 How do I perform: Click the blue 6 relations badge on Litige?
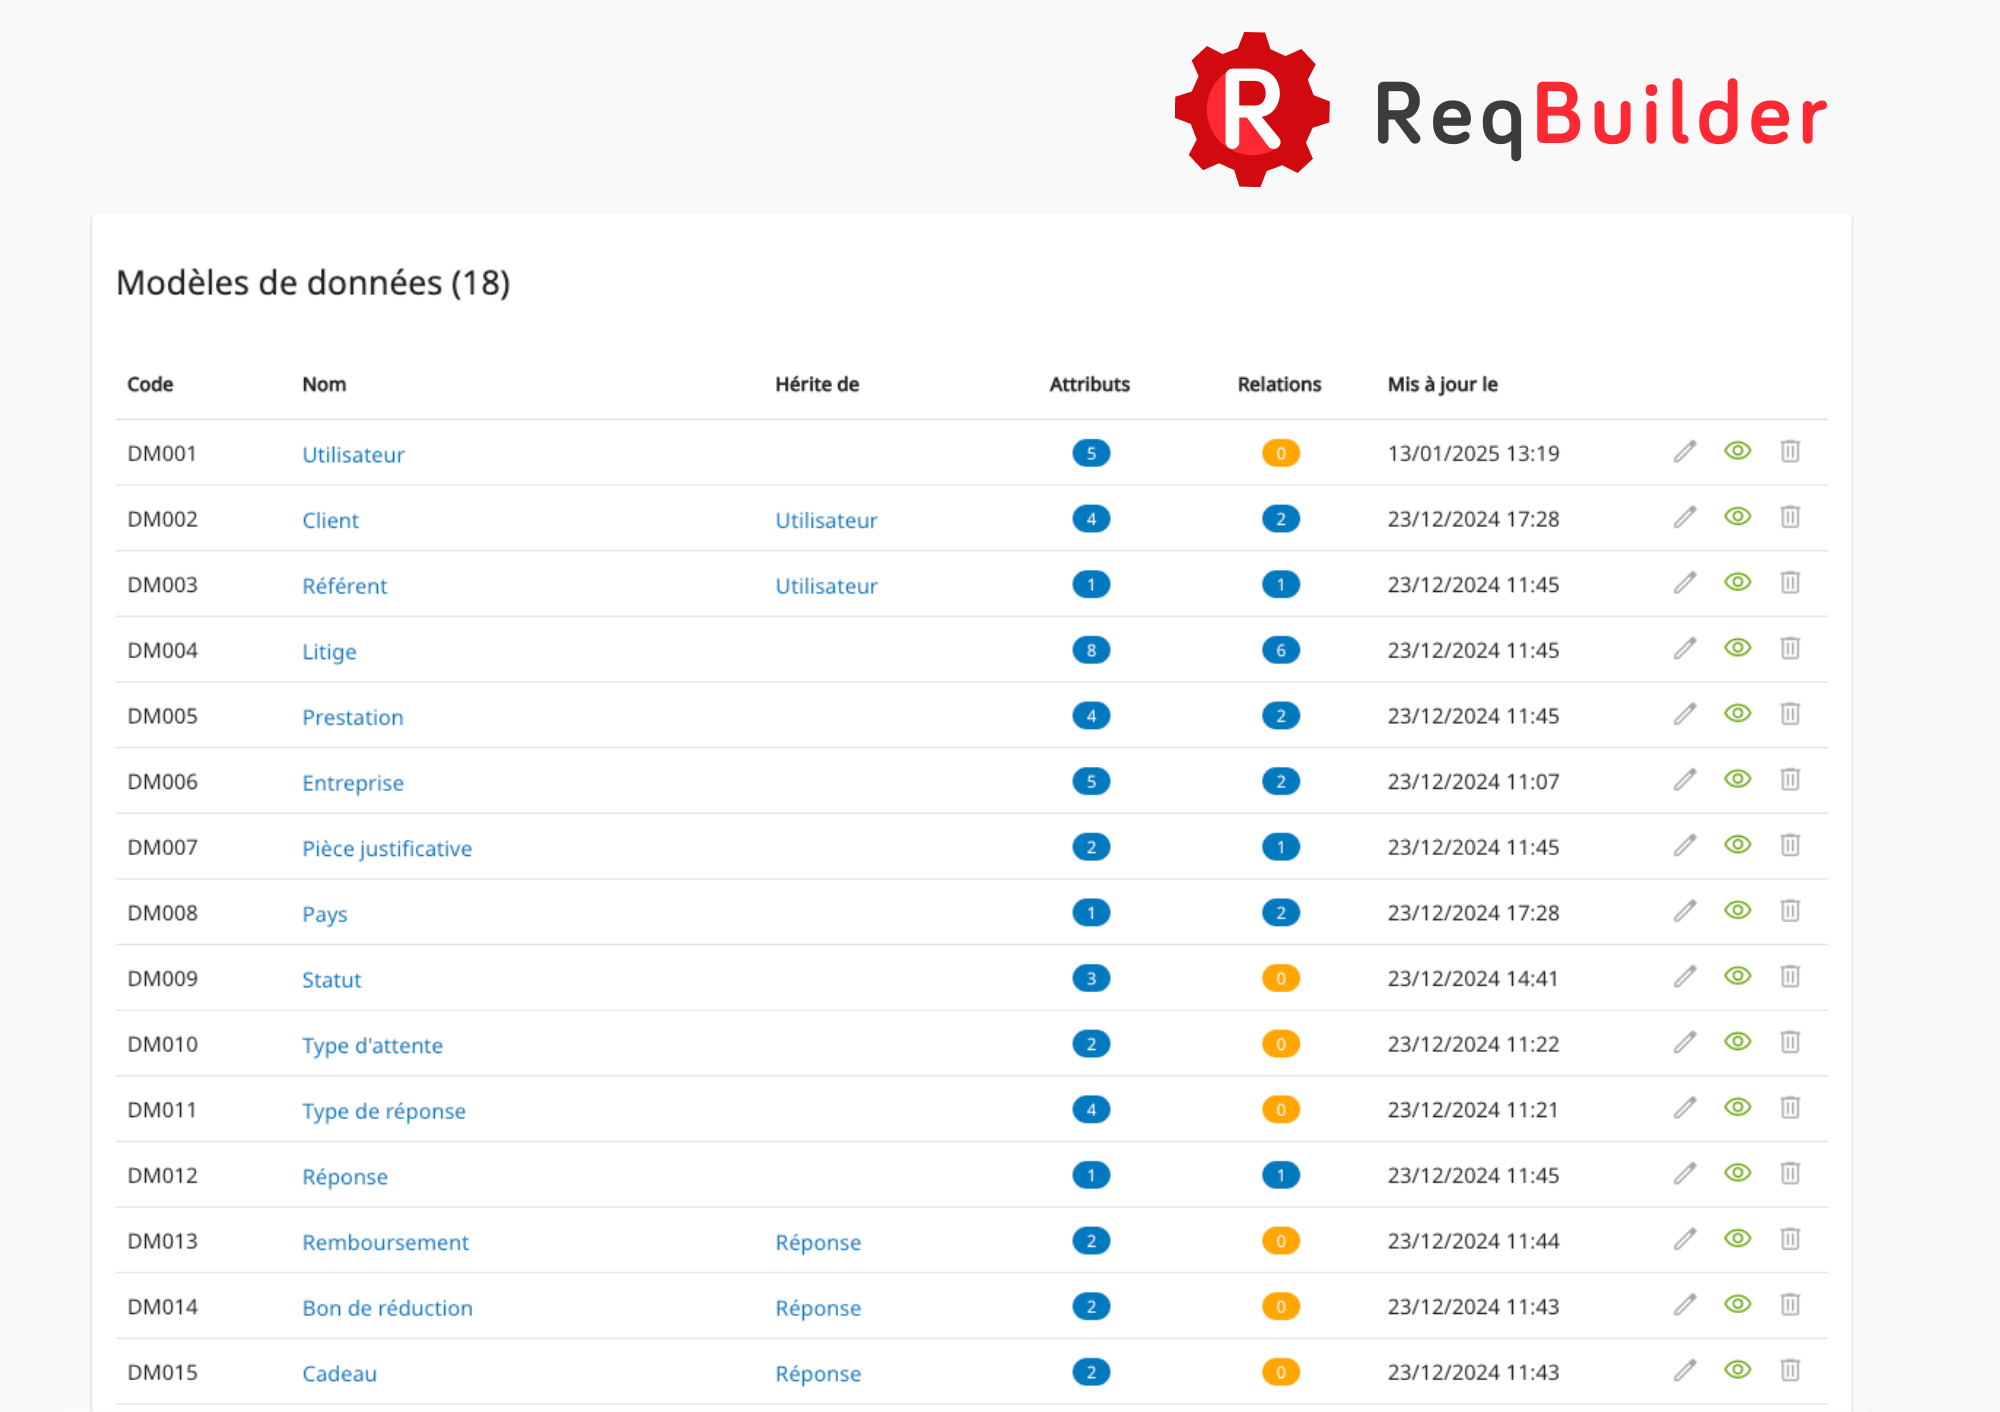(x=1281, y=650)
